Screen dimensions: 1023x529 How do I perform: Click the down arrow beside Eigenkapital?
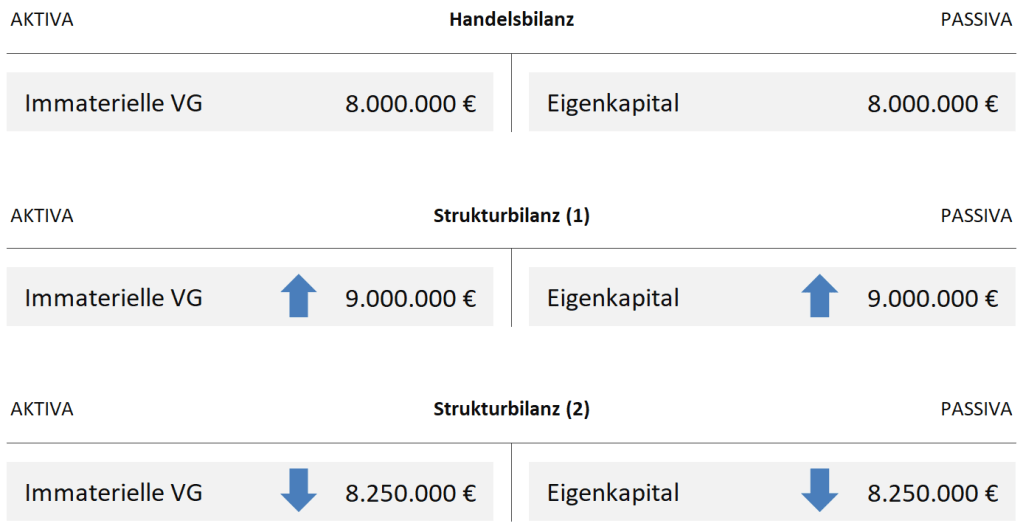(x=821, y=491)
